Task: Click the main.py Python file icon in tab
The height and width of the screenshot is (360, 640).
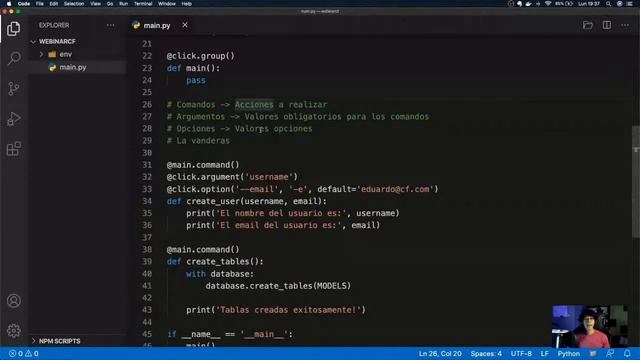Action: [x=136, y=25]
